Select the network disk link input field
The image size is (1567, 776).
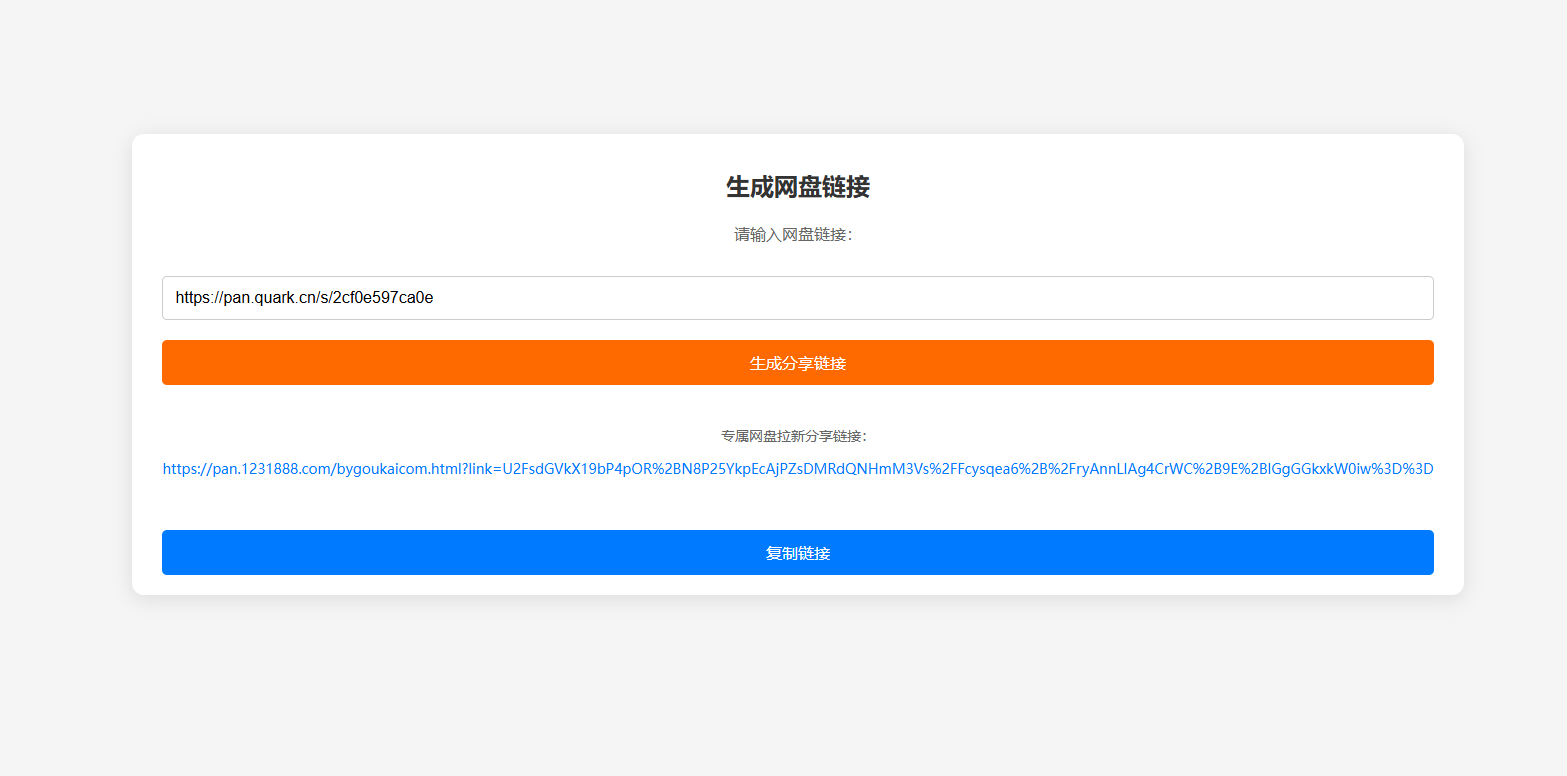797,297
